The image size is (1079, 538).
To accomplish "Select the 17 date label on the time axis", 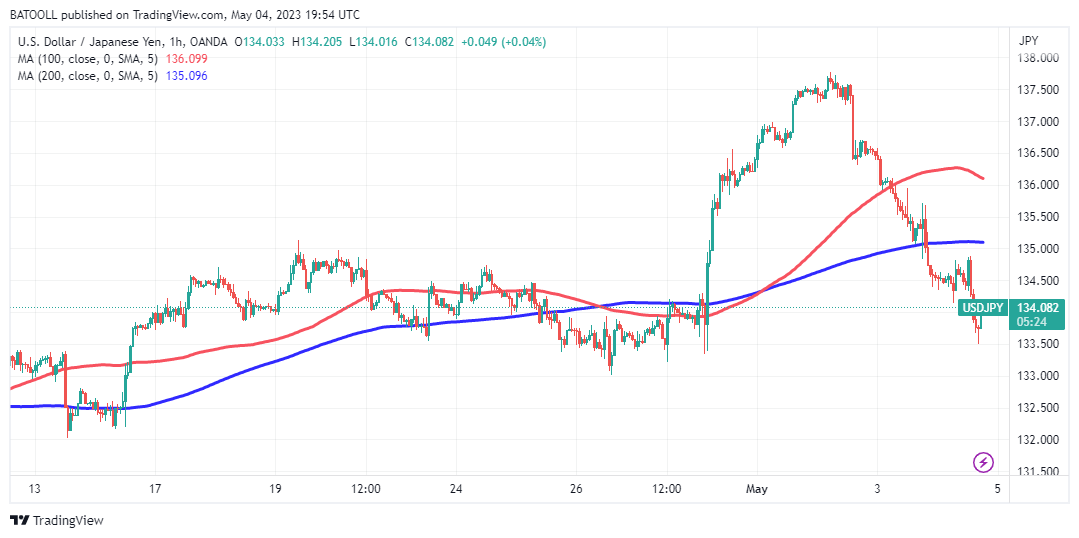I will (x=155, y=489).
